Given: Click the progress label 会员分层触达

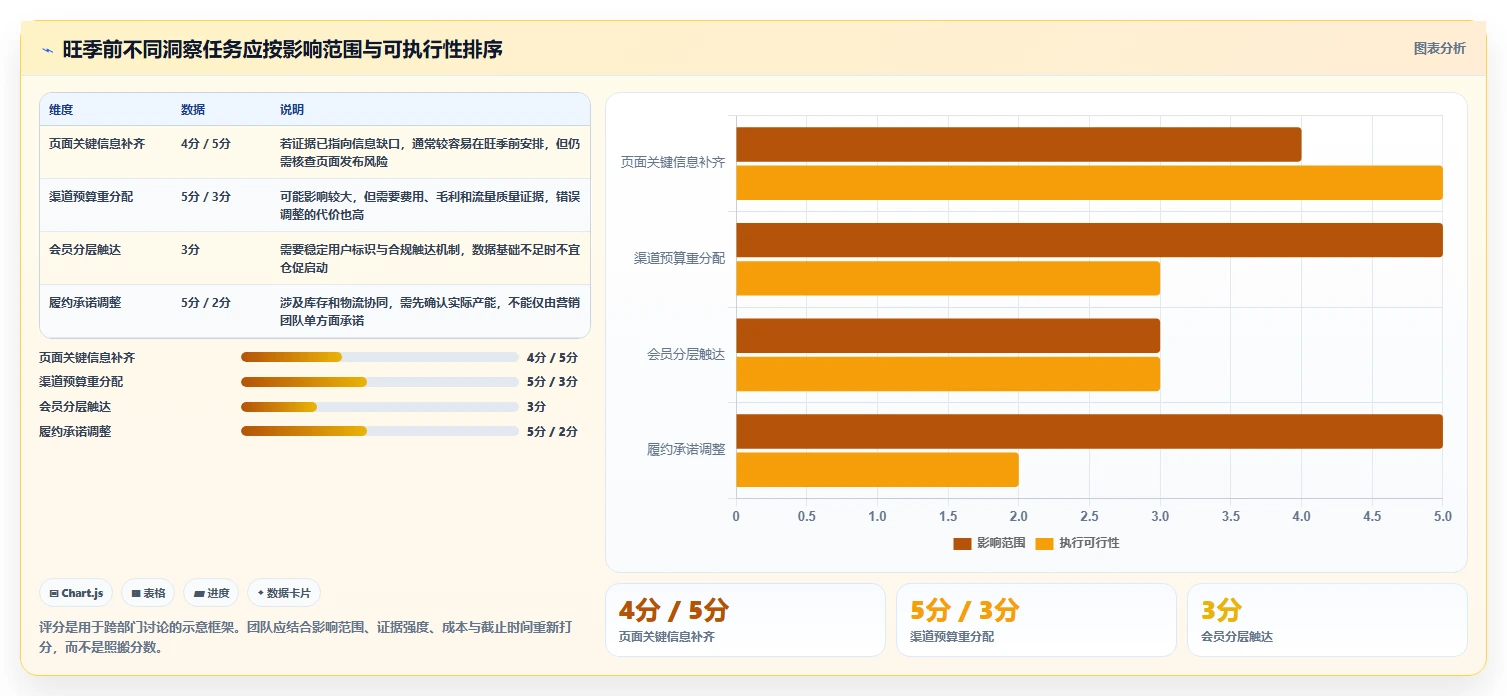Looking at the screenshot, I should click(x=75, y=407).
